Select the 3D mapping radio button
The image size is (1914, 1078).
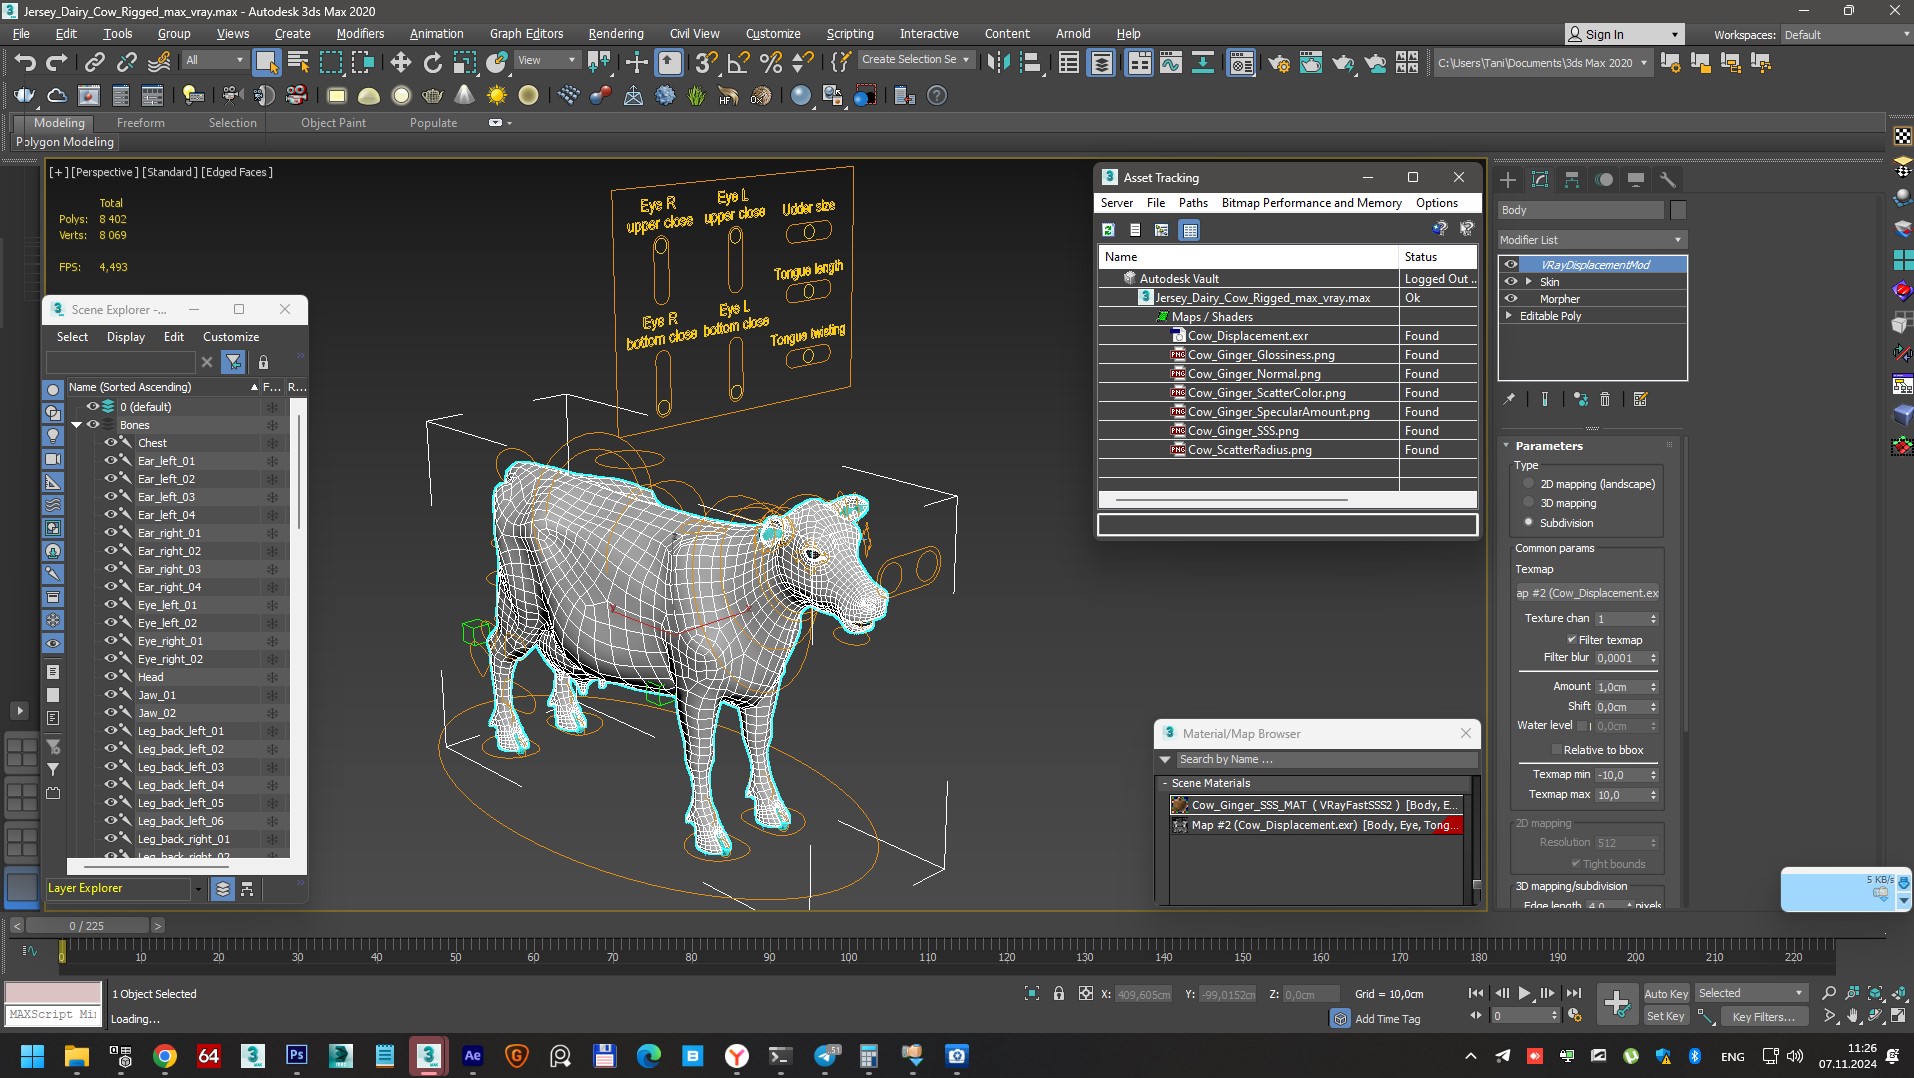[1528, 503]
